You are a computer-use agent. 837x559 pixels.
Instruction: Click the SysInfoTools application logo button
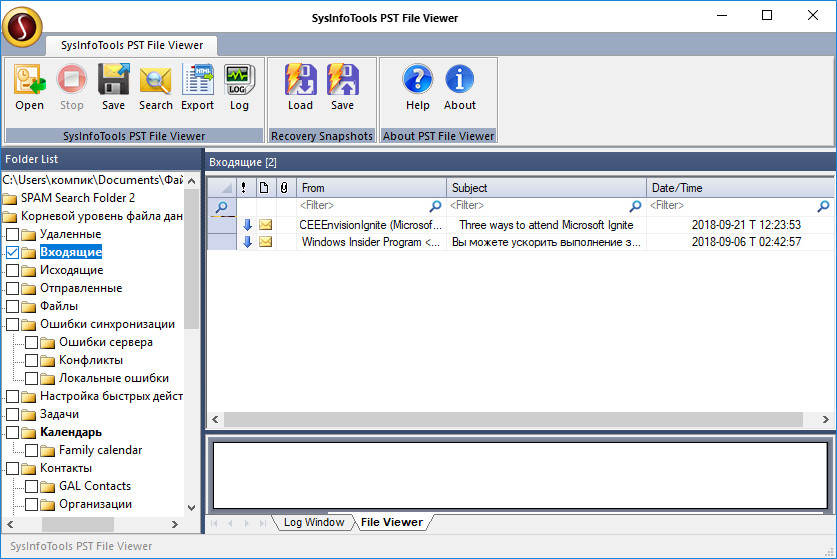point(22,26)
